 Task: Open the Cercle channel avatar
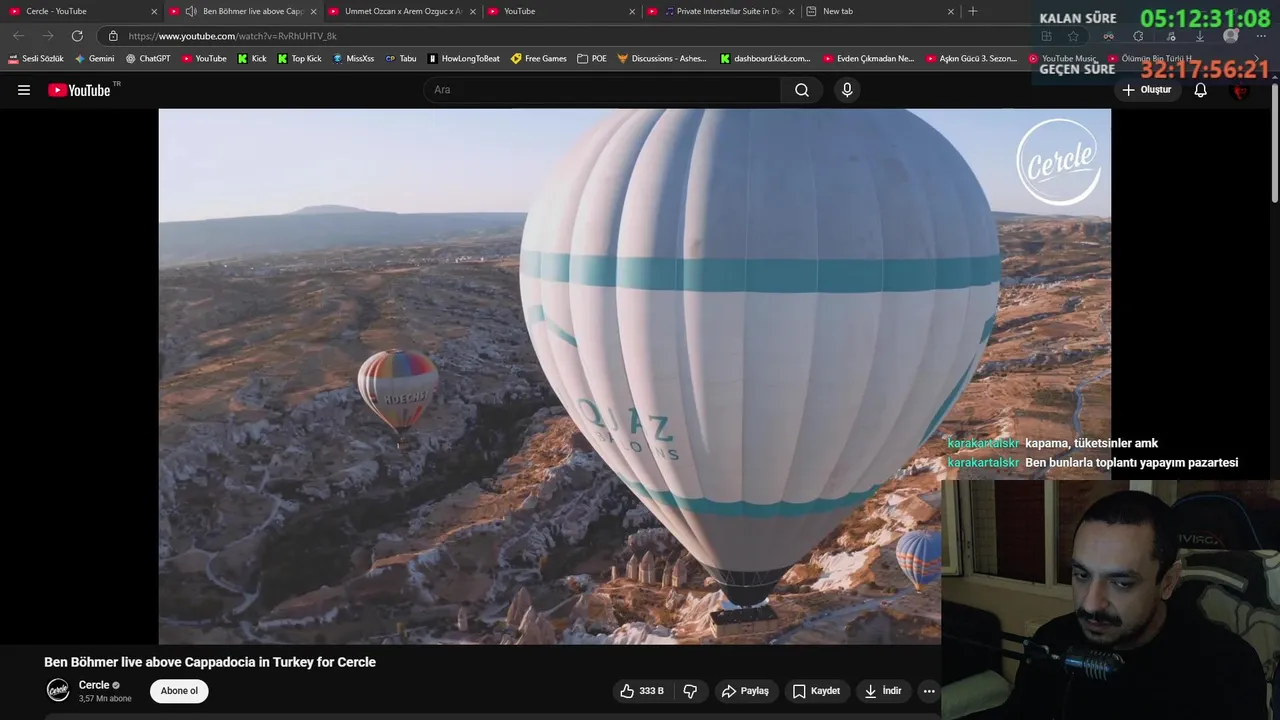point(59,690)
